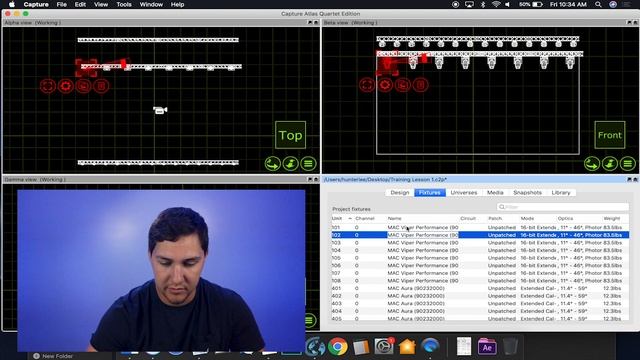Click the red gear icon in Alpha view

click(66, 86)
